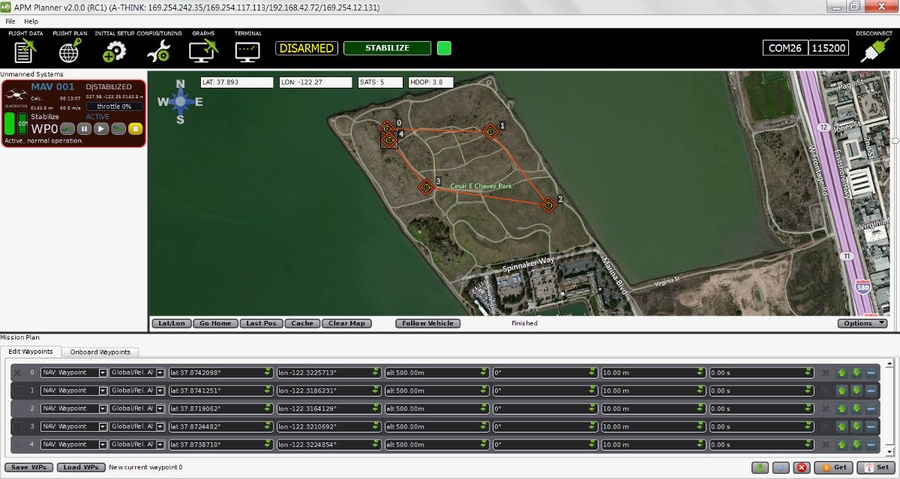
Task: Click the Save WPs button
Action: [29, 467]
